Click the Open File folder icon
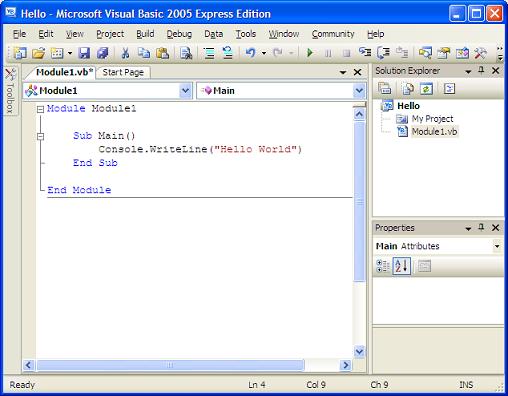Image resolution: width=508 pixels, height=396 pixels. [x=39, y=53]
